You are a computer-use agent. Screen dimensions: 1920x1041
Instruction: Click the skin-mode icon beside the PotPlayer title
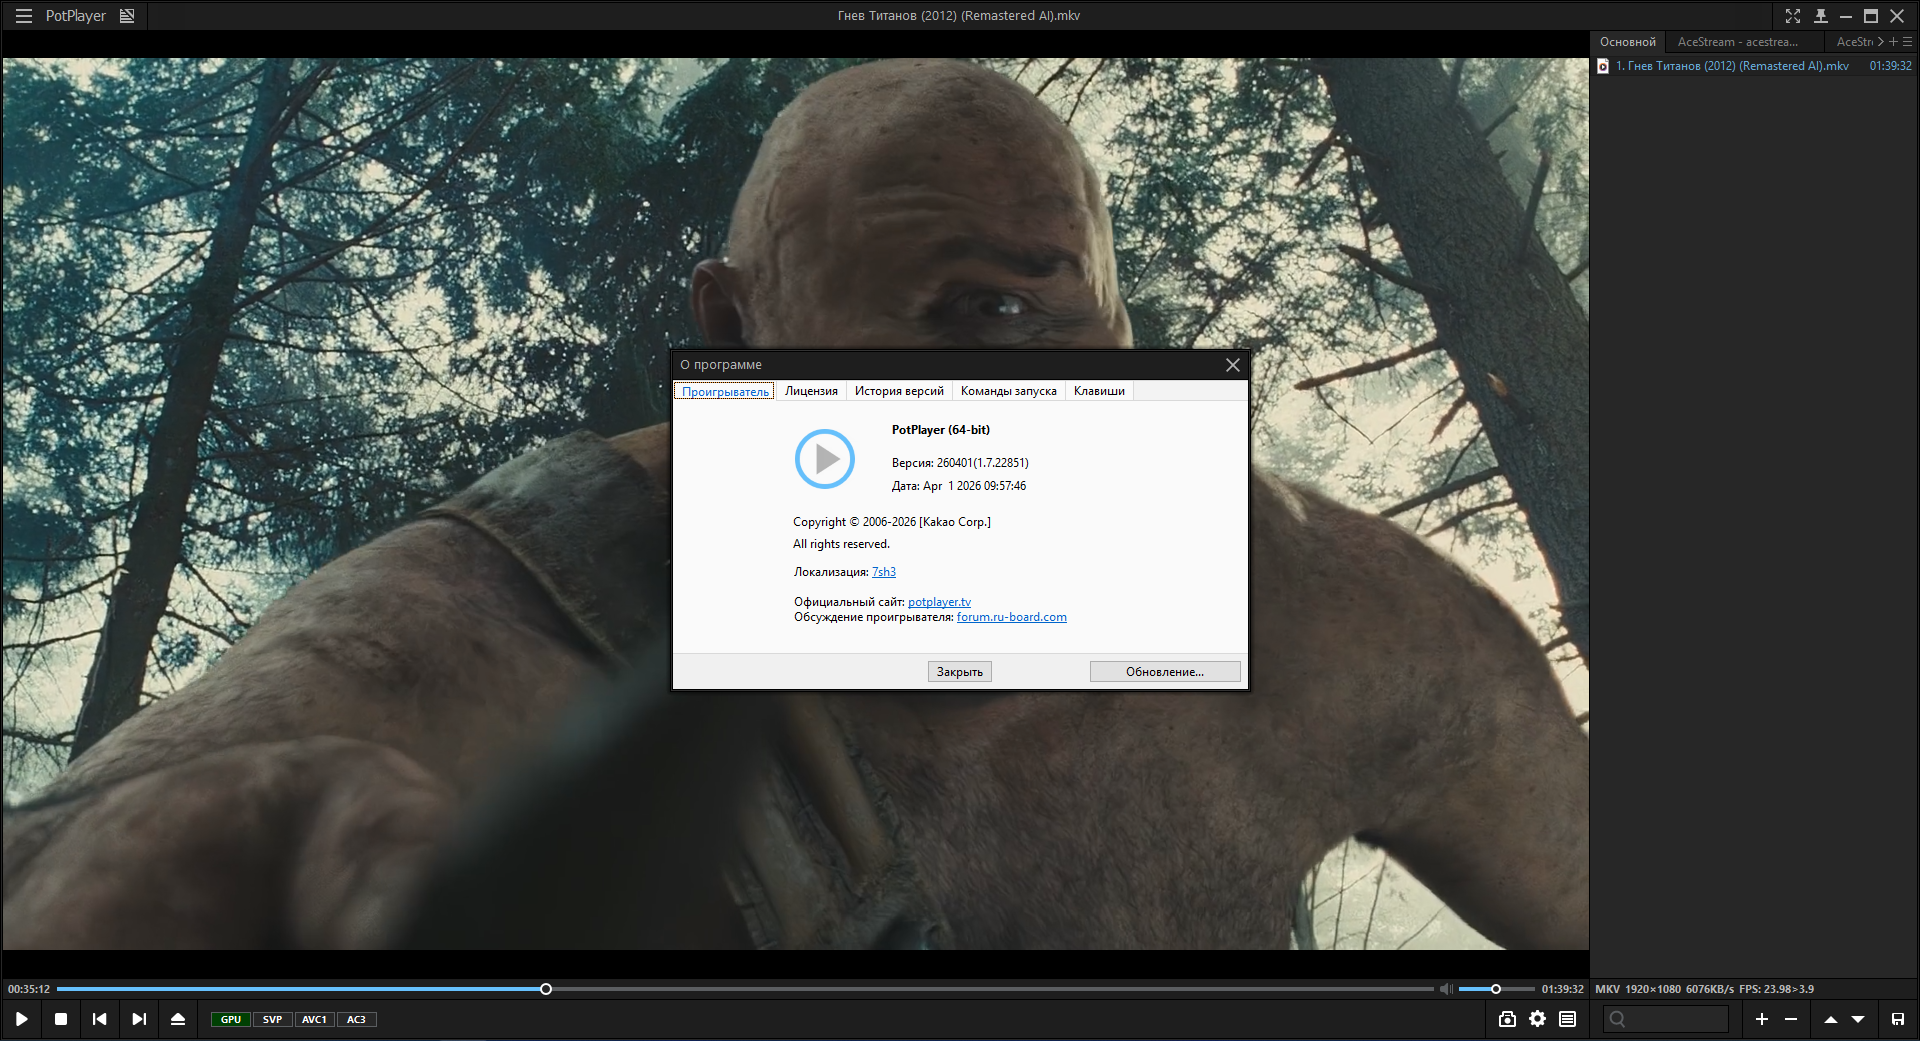pos(127,16)
